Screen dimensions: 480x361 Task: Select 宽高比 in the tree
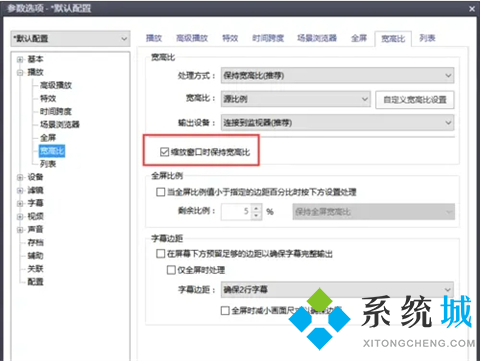point(52,151)
